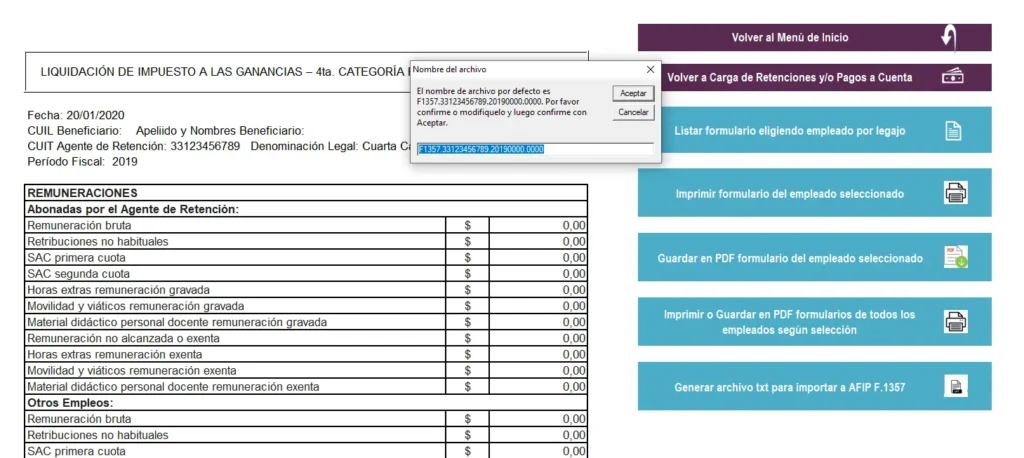The image size is (1024, 458).
Task: Cancel the filename dialog
Action: (x=633, y=112)
